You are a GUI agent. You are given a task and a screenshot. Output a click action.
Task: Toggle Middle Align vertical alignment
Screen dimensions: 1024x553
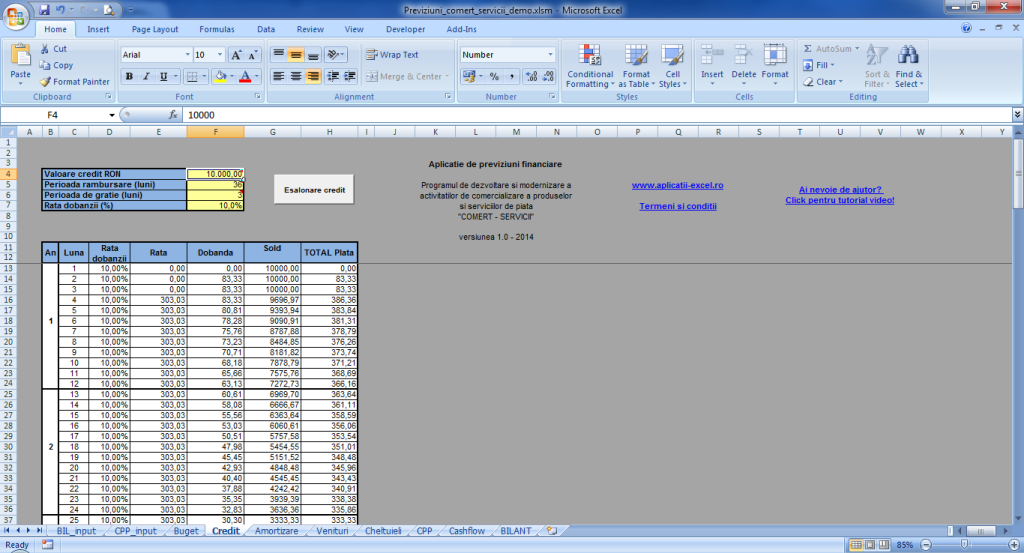pos(296,55)
